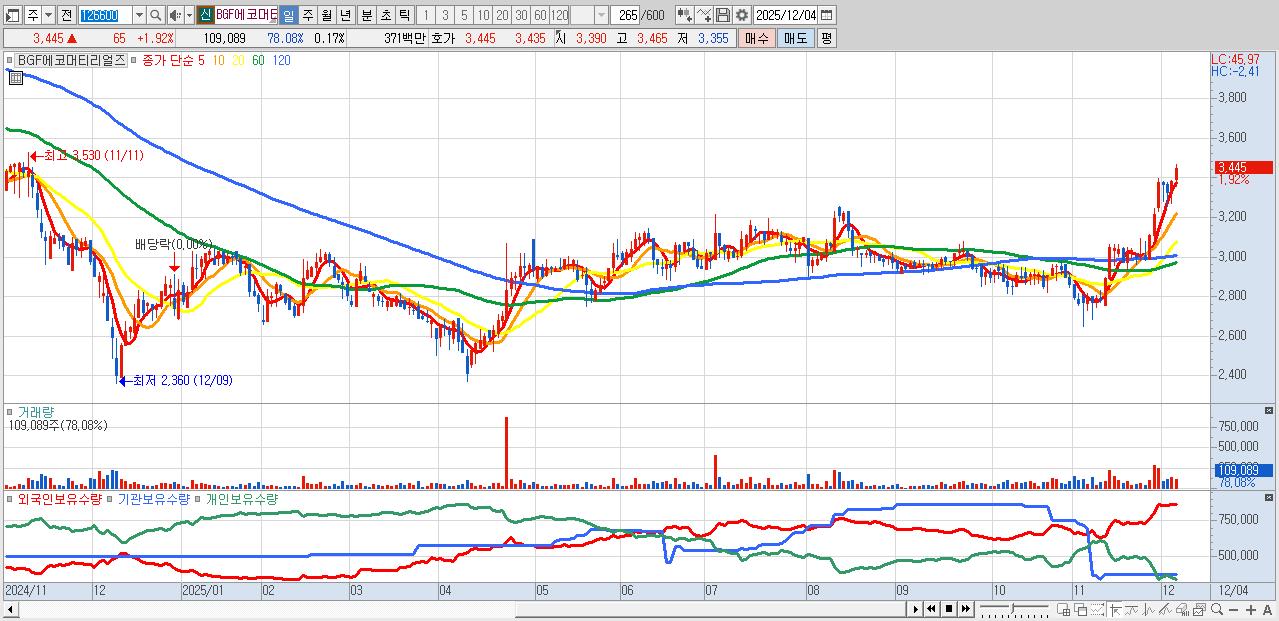Click the A text tool icon

(1267, 610)
